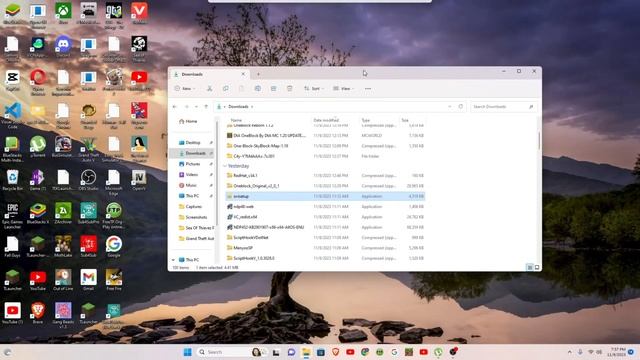The height and width of the screenshot is (360, 640).
Task: Click the Copy icon in File Explorer toolbar
Action: pos(225,89)
